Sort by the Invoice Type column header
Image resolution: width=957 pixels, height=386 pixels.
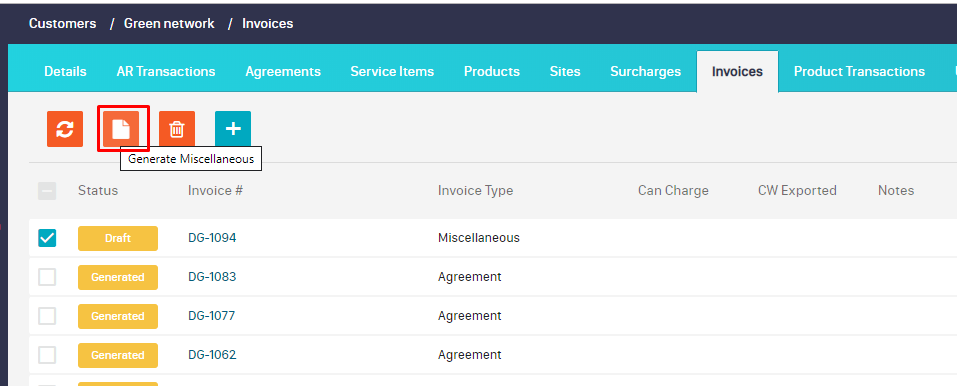[x=475, y=191]
